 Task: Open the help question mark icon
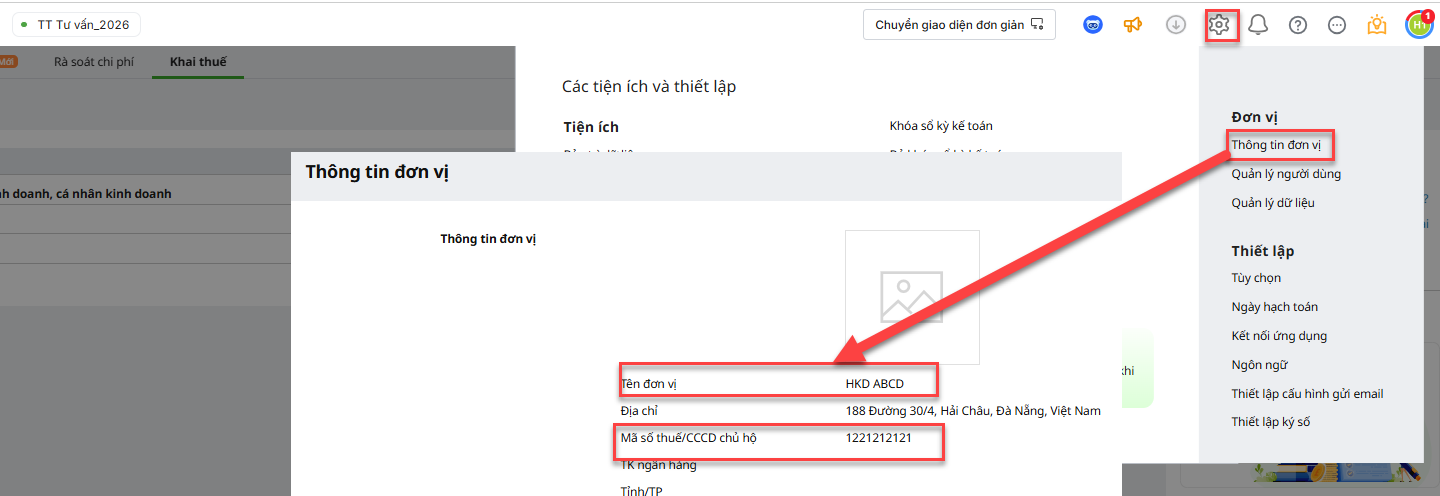[1298, 25]
